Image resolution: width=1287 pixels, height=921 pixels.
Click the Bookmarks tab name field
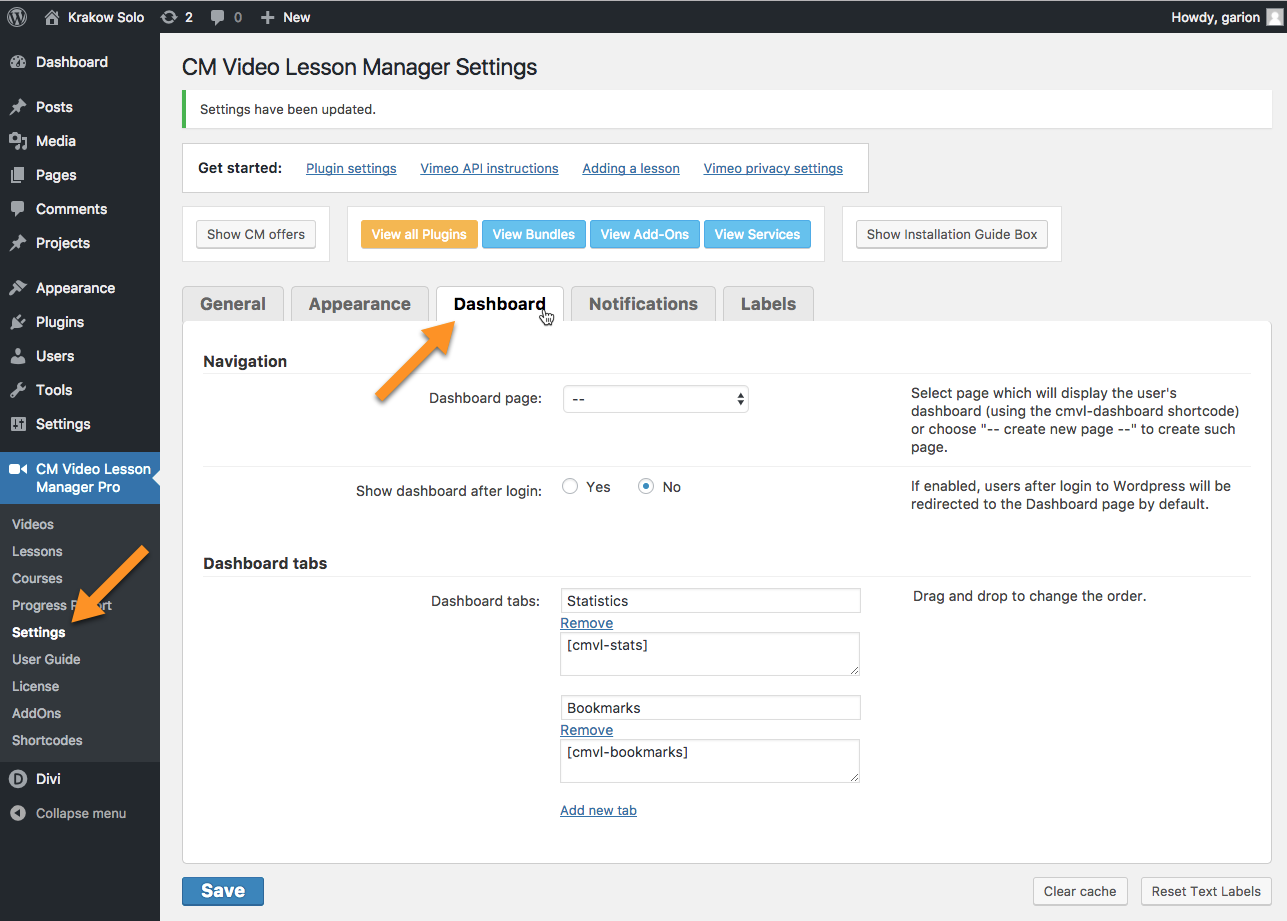[710, 708]
